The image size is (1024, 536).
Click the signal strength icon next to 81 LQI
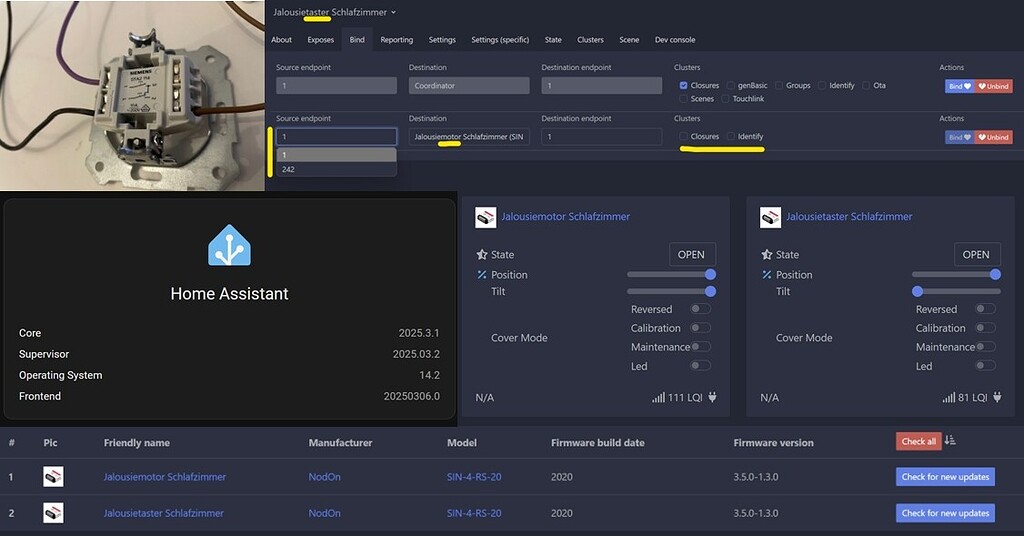[948, 398]
